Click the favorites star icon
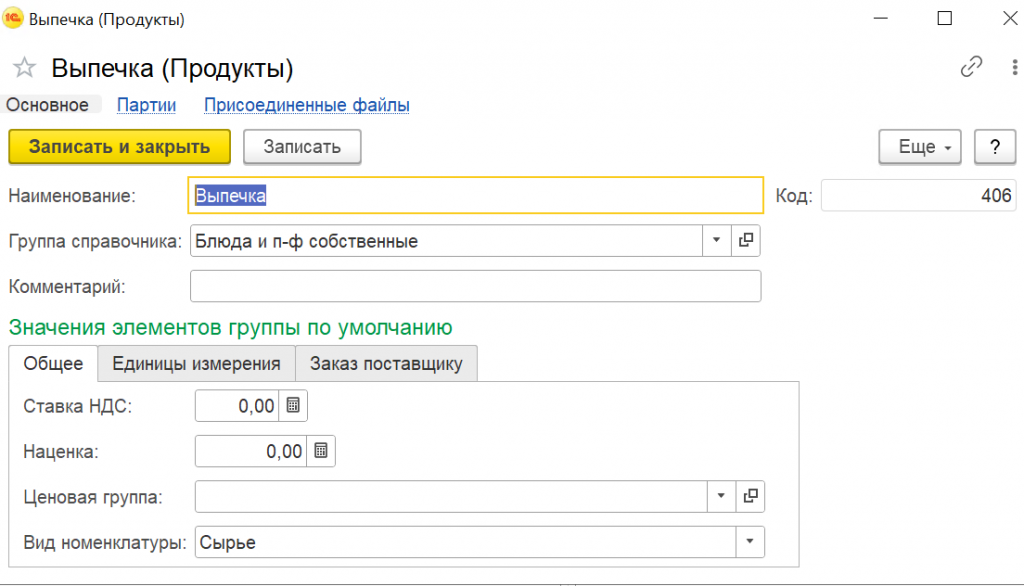This screenshot has width=1024, height=586. pyautogui.click(x=24, y=68)
